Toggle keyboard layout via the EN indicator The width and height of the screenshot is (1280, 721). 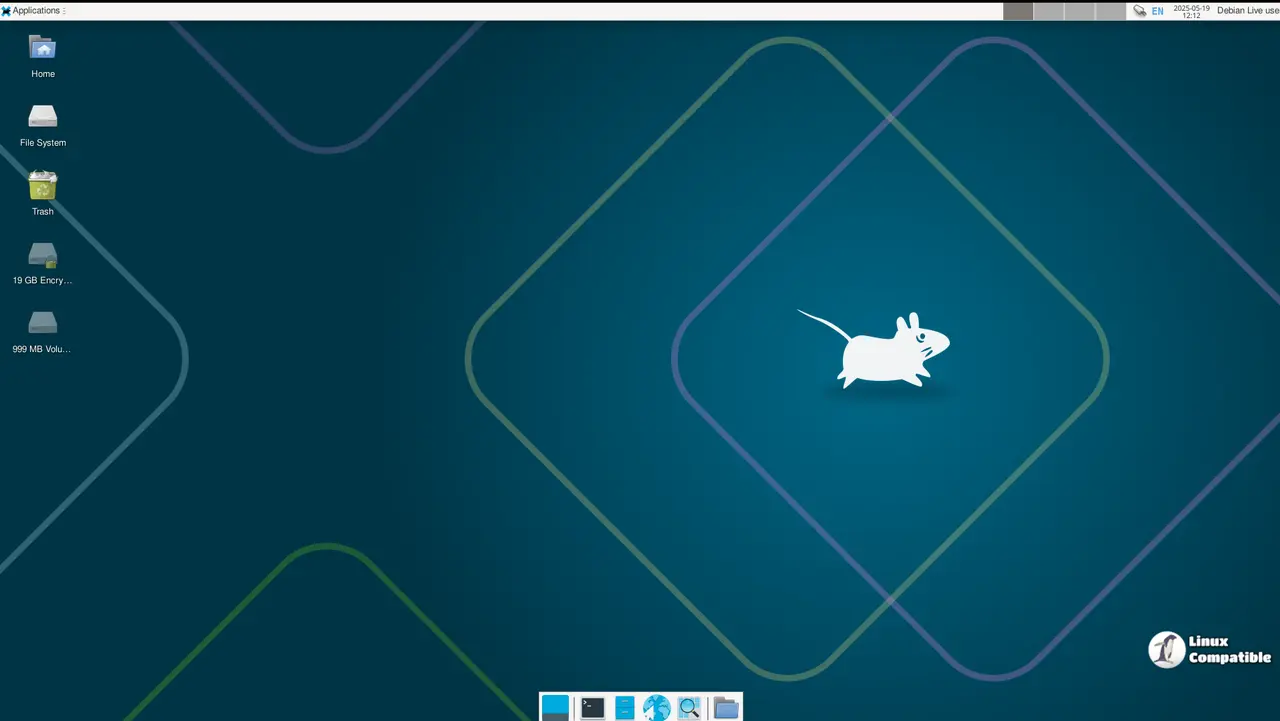(1157, 10)
